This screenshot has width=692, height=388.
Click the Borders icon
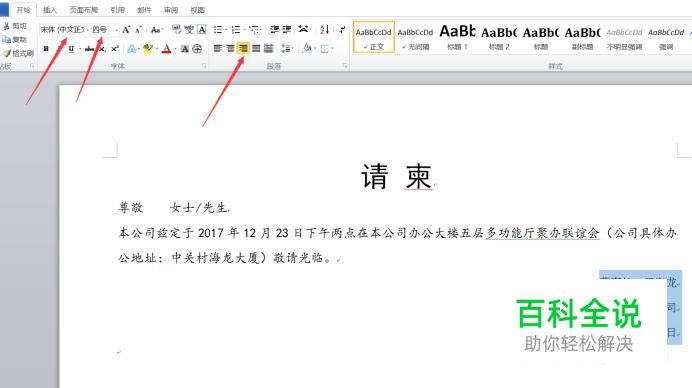(x=324, y=49)
